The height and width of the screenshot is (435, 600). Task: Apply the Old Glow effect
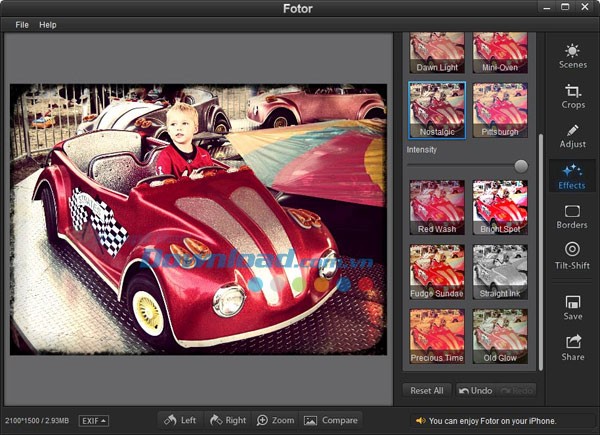coord(500,336)
